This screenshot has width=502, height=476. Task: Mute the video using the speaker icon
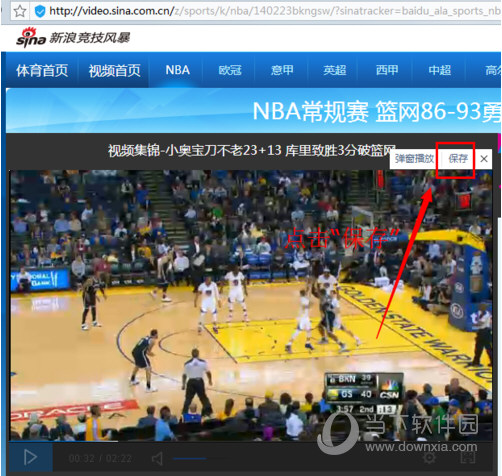point(157,459)
